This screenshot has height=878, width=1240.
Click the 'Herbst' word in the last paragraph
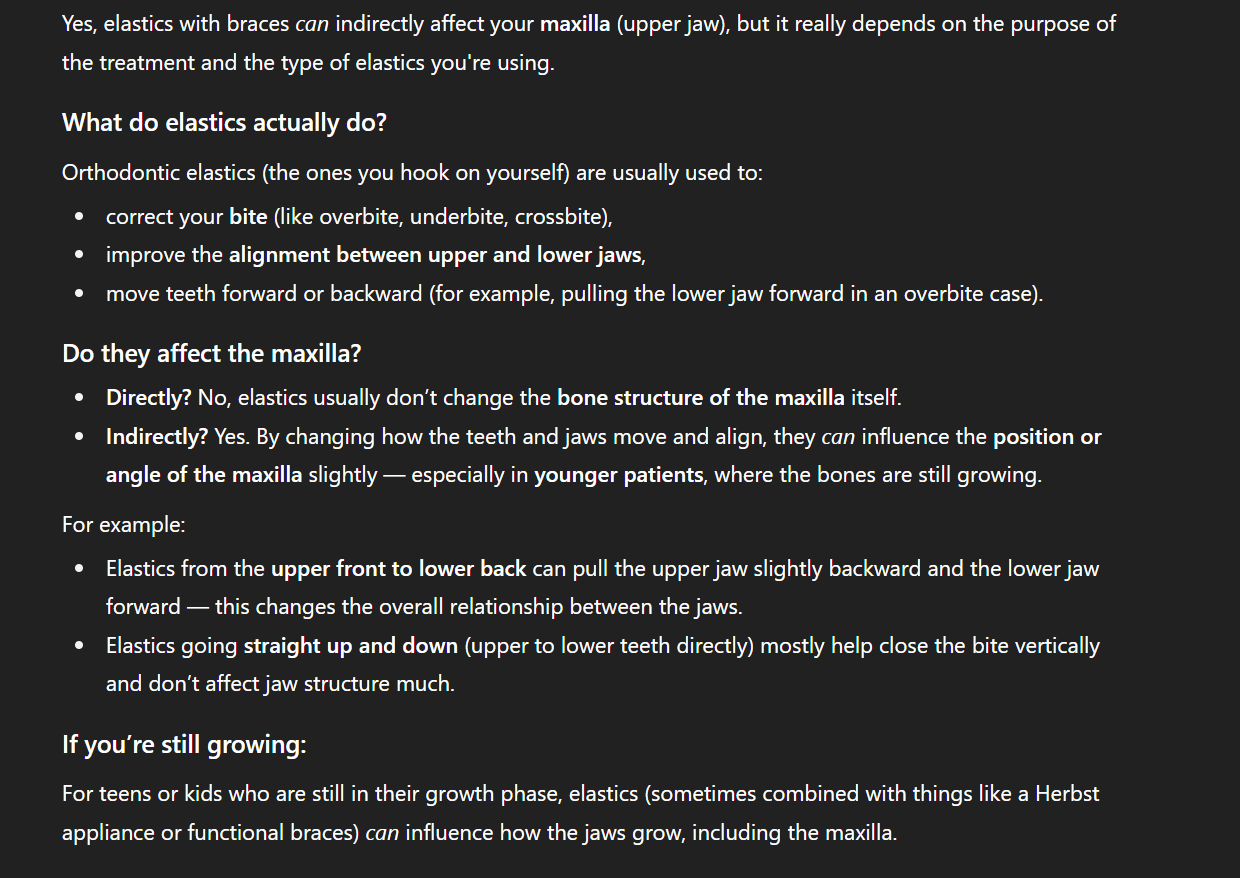click(x=1066, y=794)
